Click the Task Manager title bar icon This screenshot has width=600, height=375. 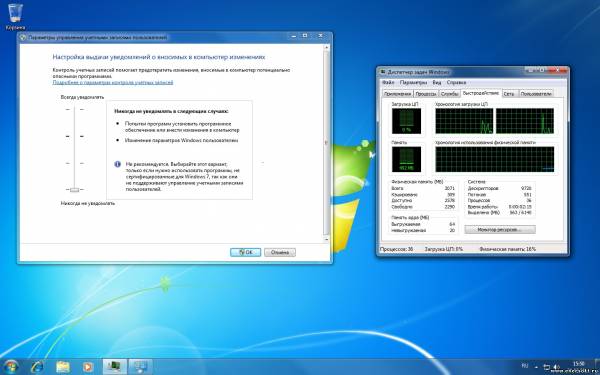(382, 72)
